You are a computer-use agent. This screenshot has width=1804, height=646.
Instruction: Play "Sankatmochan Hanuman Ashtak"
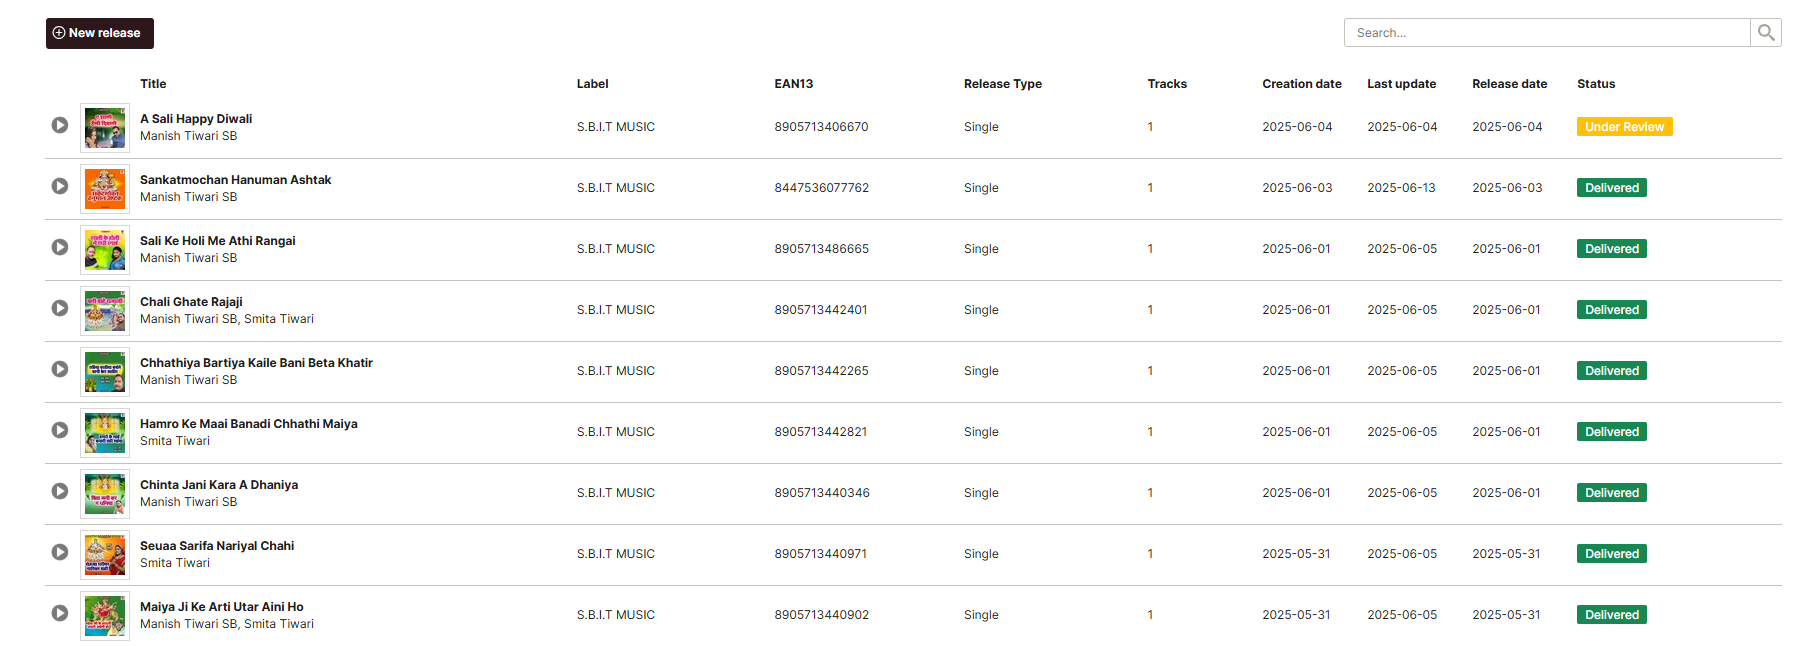[x=60, y=188]
